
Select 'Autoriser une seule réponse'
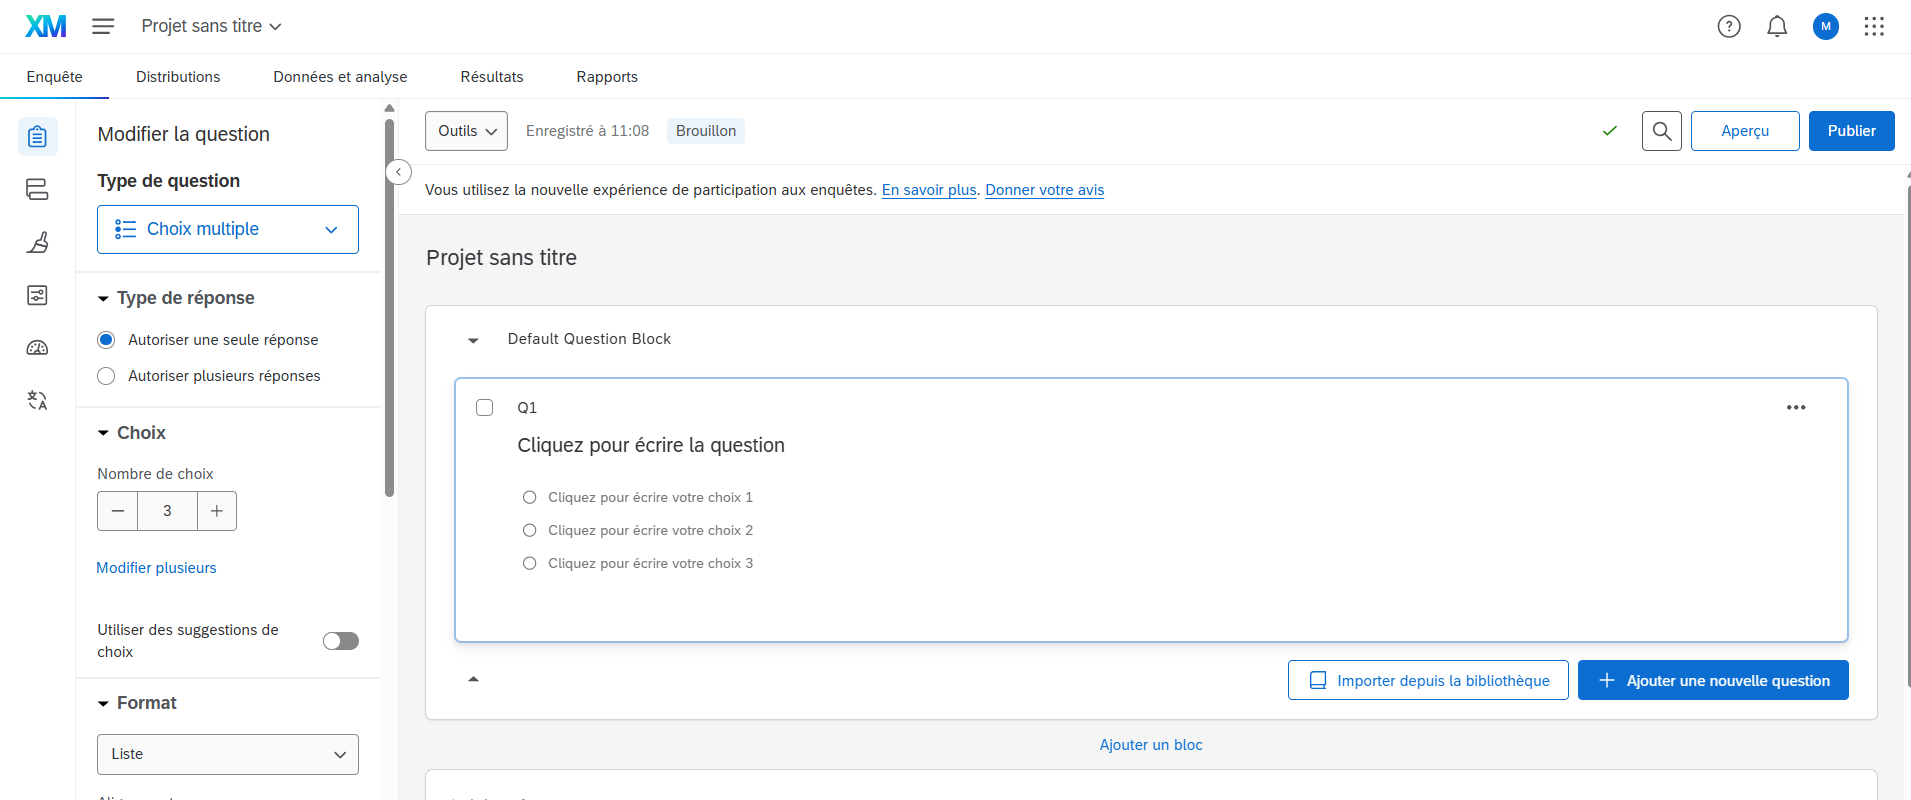click(106, 340)
